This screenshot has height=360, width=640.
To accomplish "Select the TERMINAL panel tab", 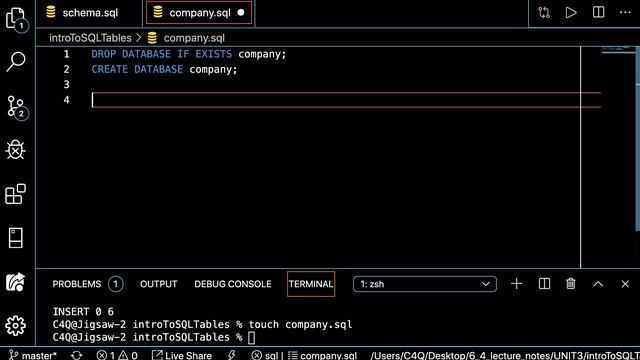I will point(311,284).
